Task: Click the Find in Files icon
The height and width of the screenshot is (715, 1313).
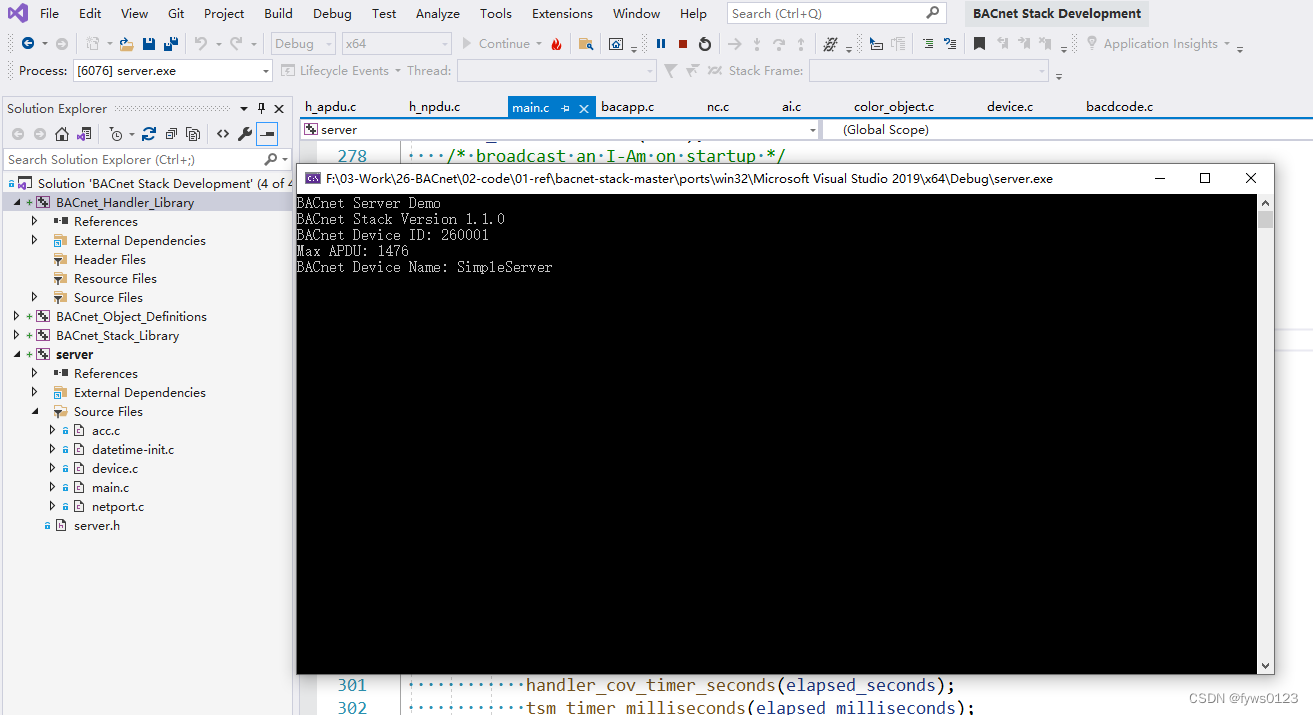Action: click(586, 44)
